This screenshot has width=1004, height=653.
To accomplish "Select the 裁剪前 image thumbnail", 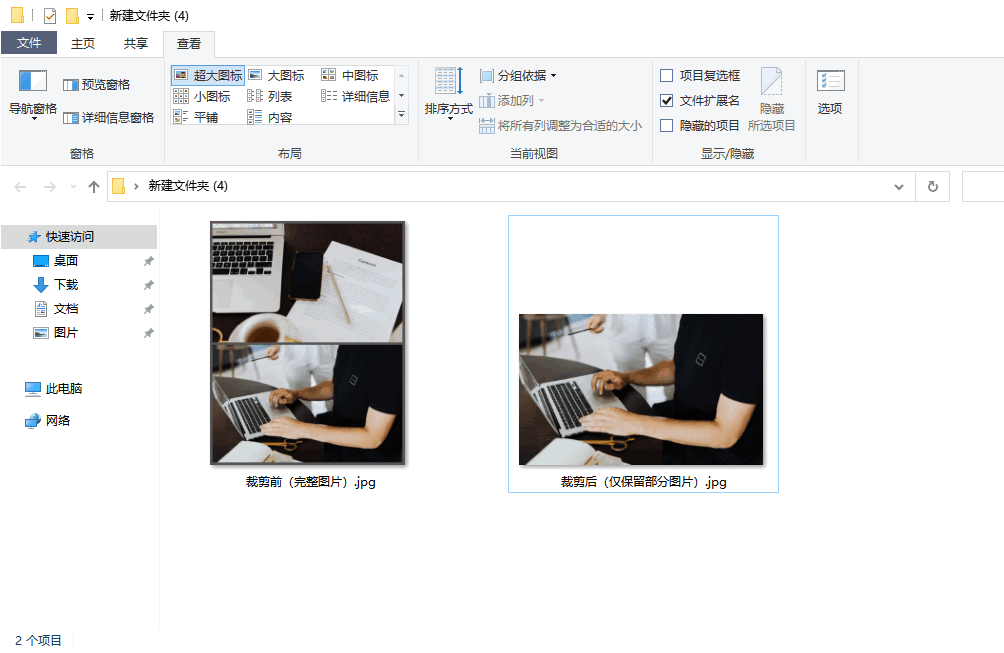I will click(x=308, y=343).
